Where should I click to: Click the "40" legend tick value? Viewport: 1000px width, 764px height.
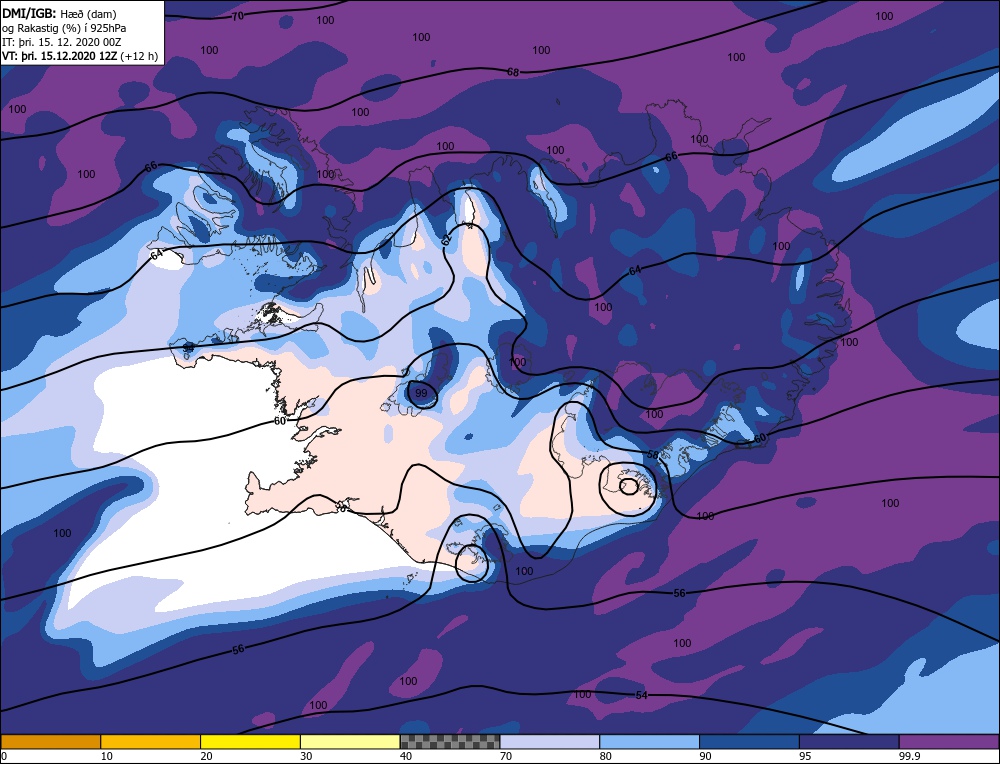[x=406, y=756]
